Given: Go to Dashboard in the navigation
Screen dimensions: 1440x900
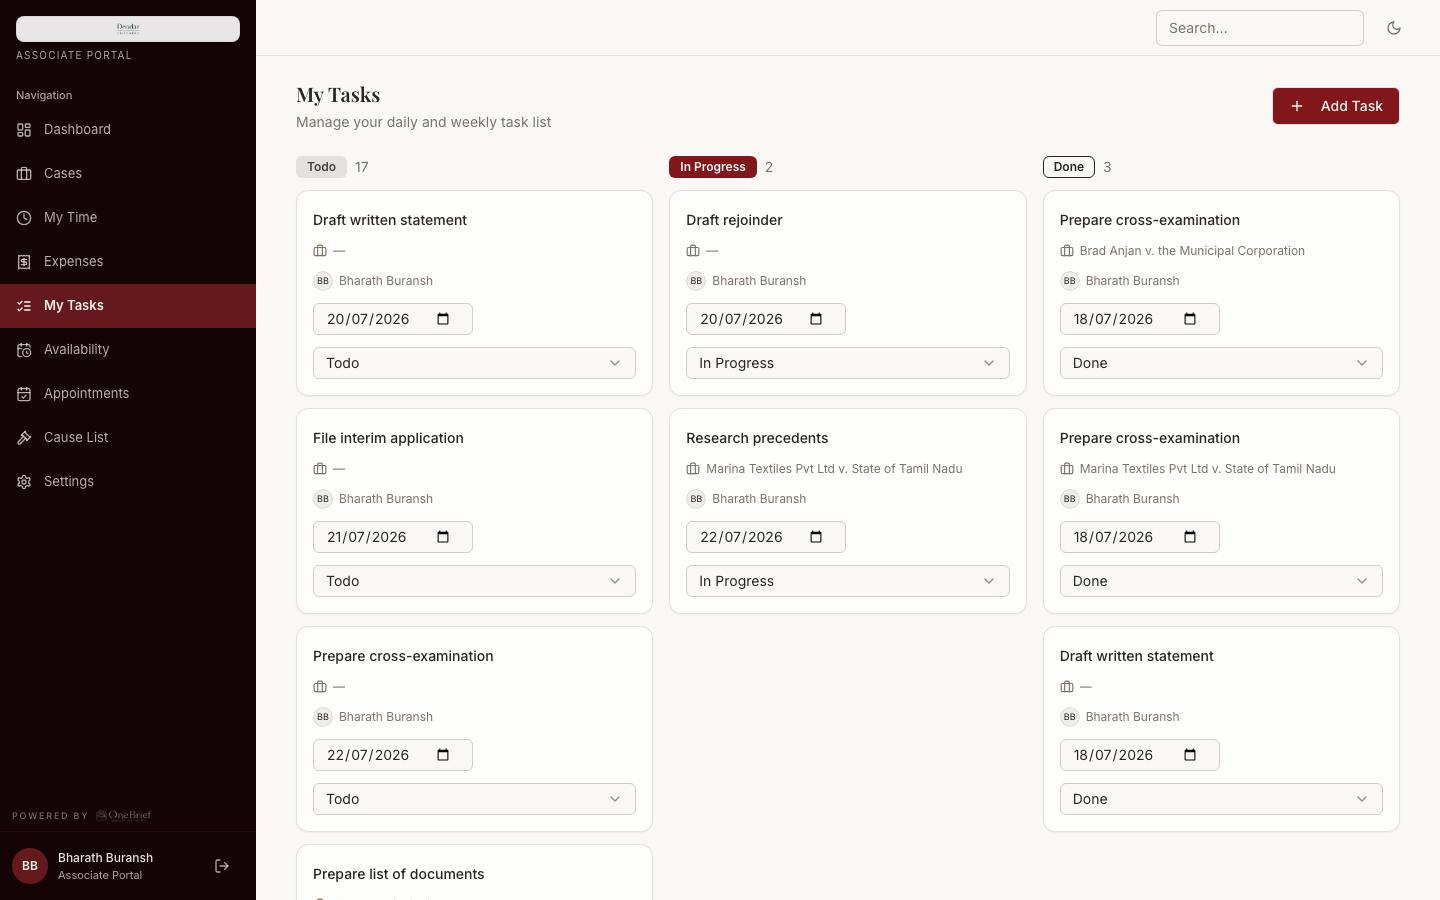Looking at the screenshot, I should [x=128, y=130].
